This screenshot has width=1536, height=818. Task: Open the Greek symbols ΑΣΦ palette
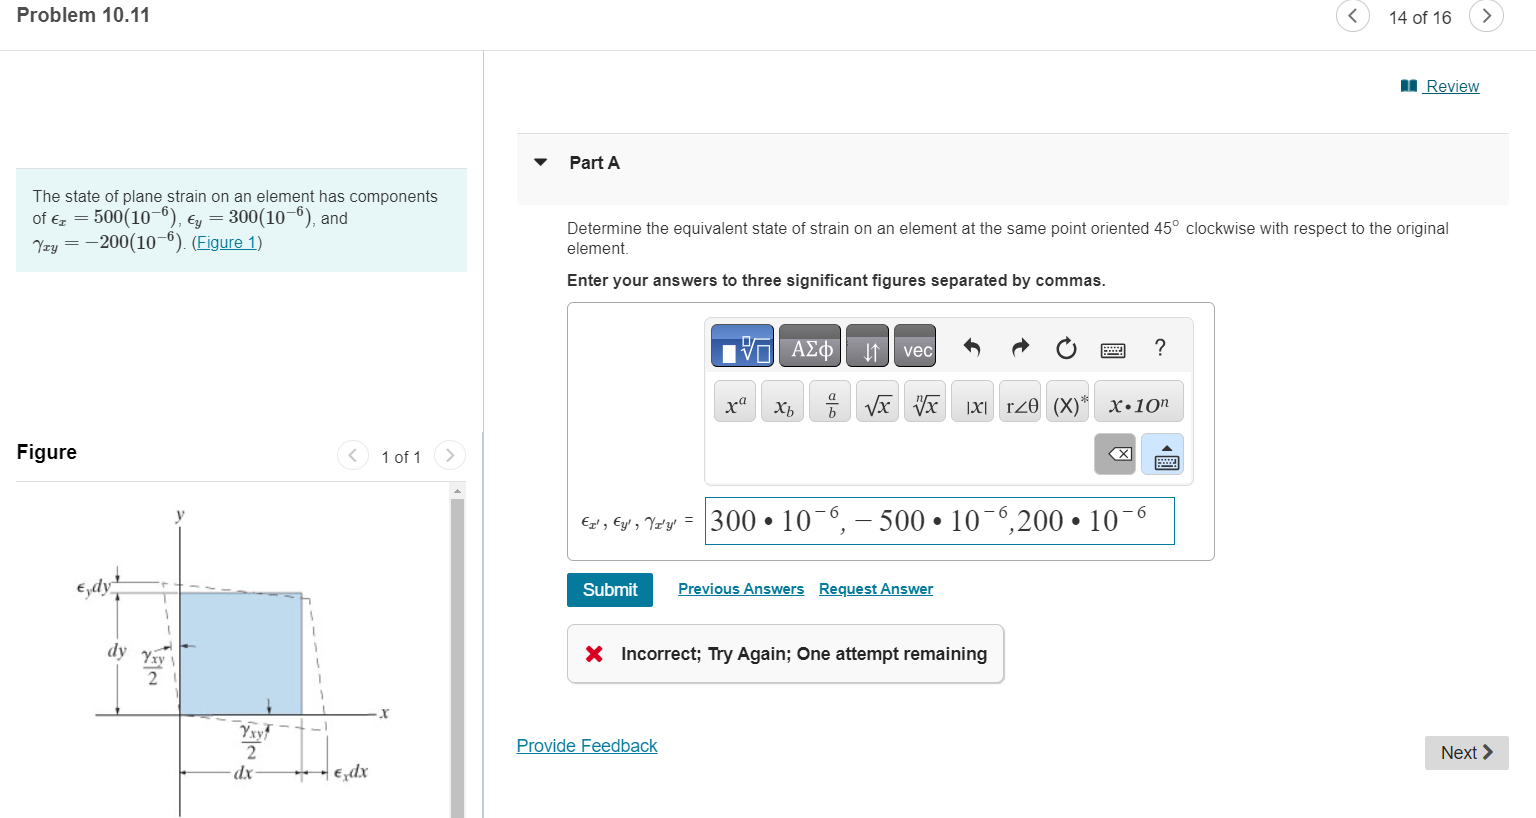[810, 346]
